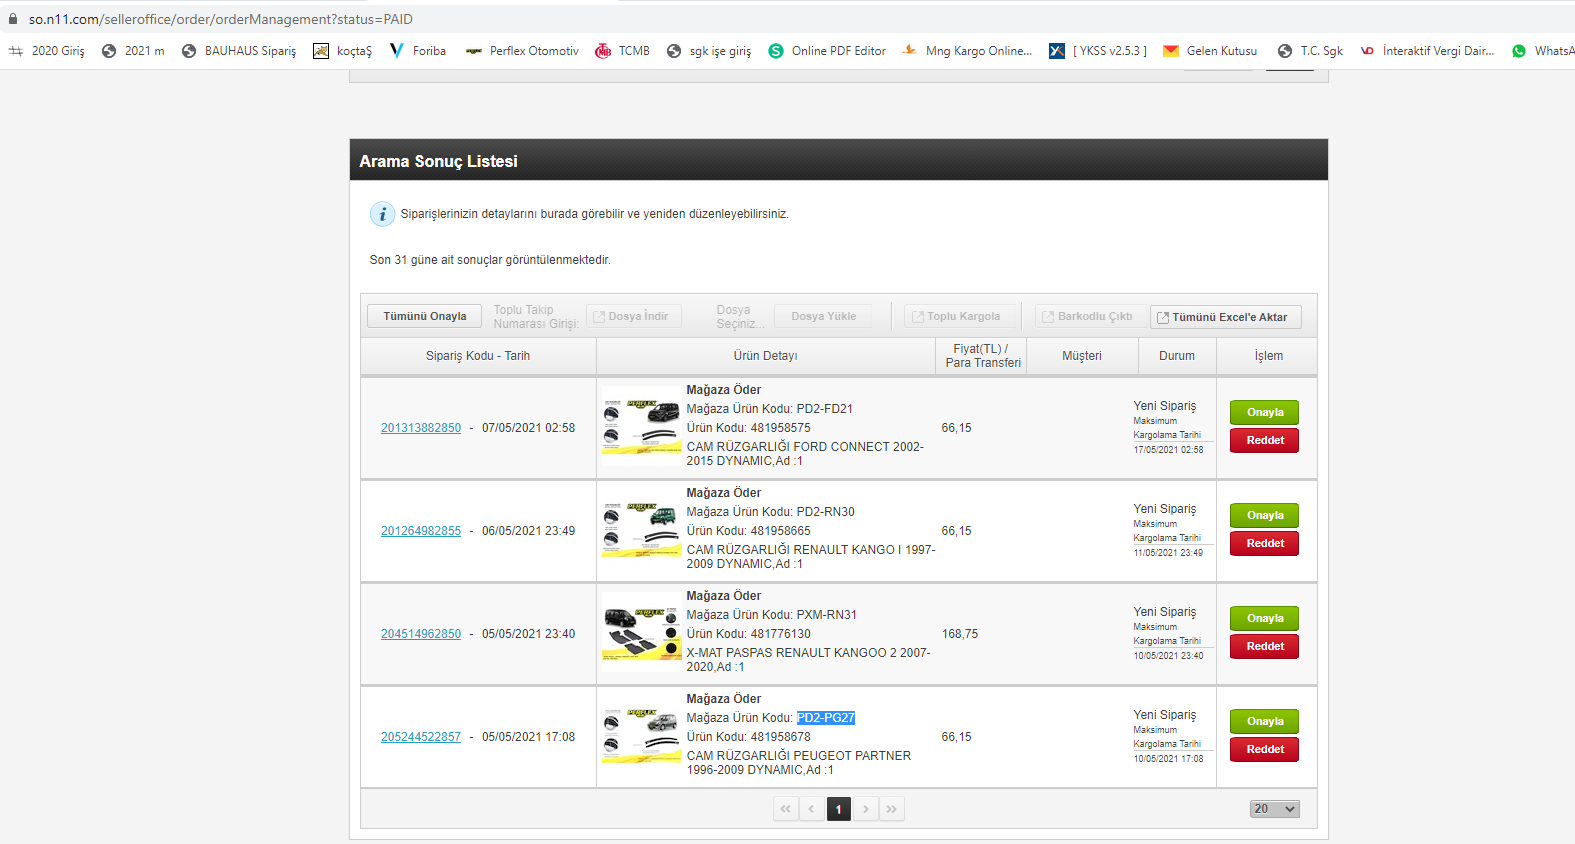
Task: Click Tümünü Onayla button
Action: point(424,316)
